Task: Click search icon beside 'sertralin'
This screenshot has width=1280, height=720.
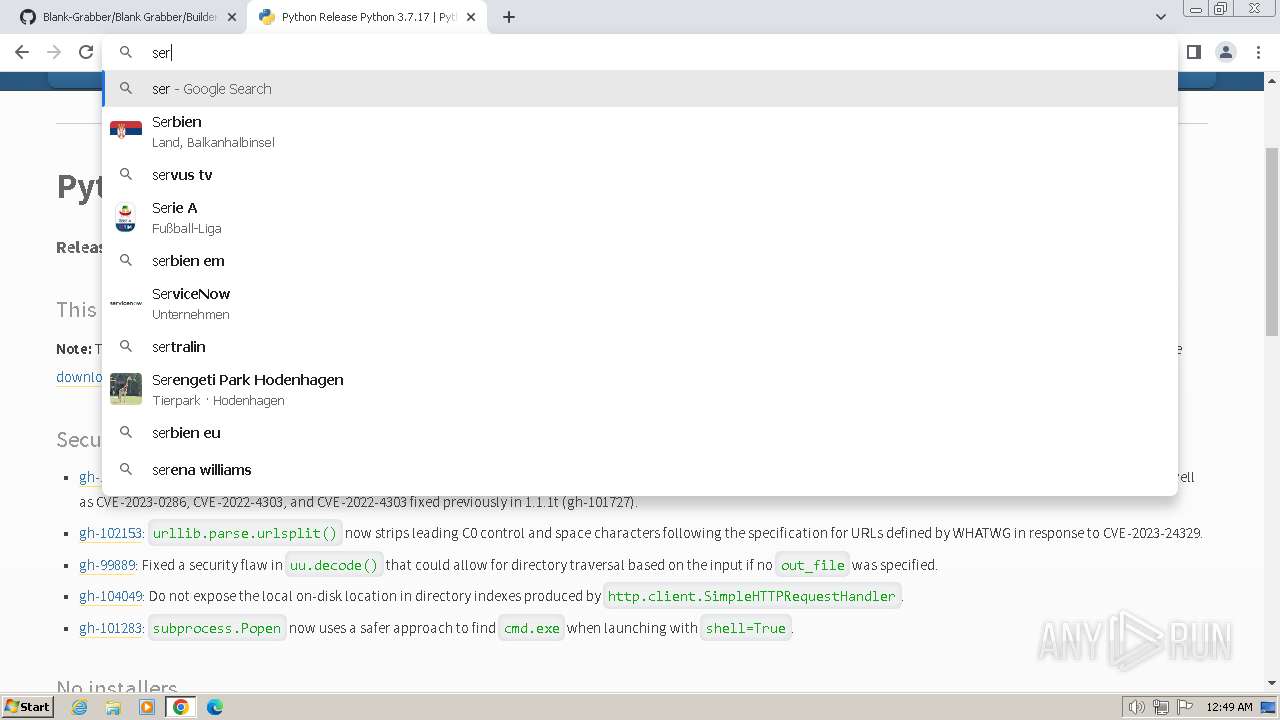Action: click(126, 346)
